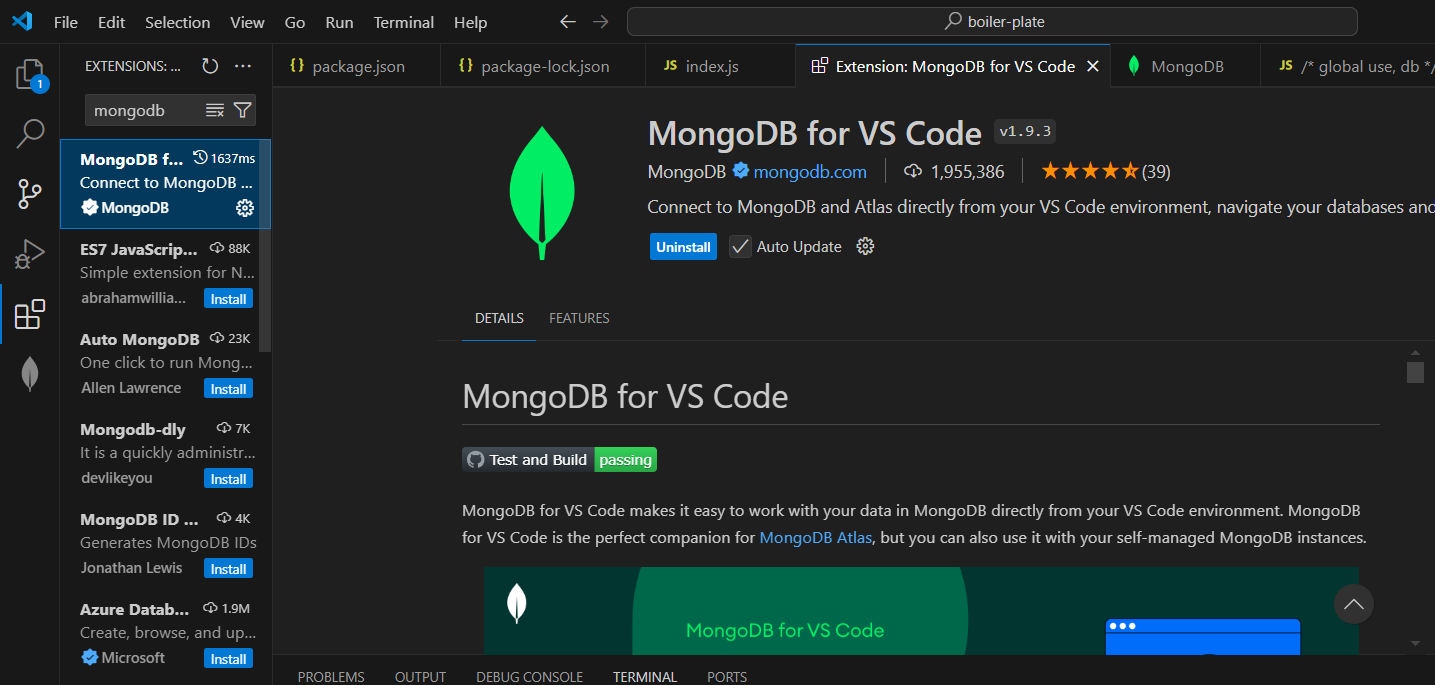
Task: Install the Auto MongoDB extension
Action: pyautogui.click(x=228, y=389)
